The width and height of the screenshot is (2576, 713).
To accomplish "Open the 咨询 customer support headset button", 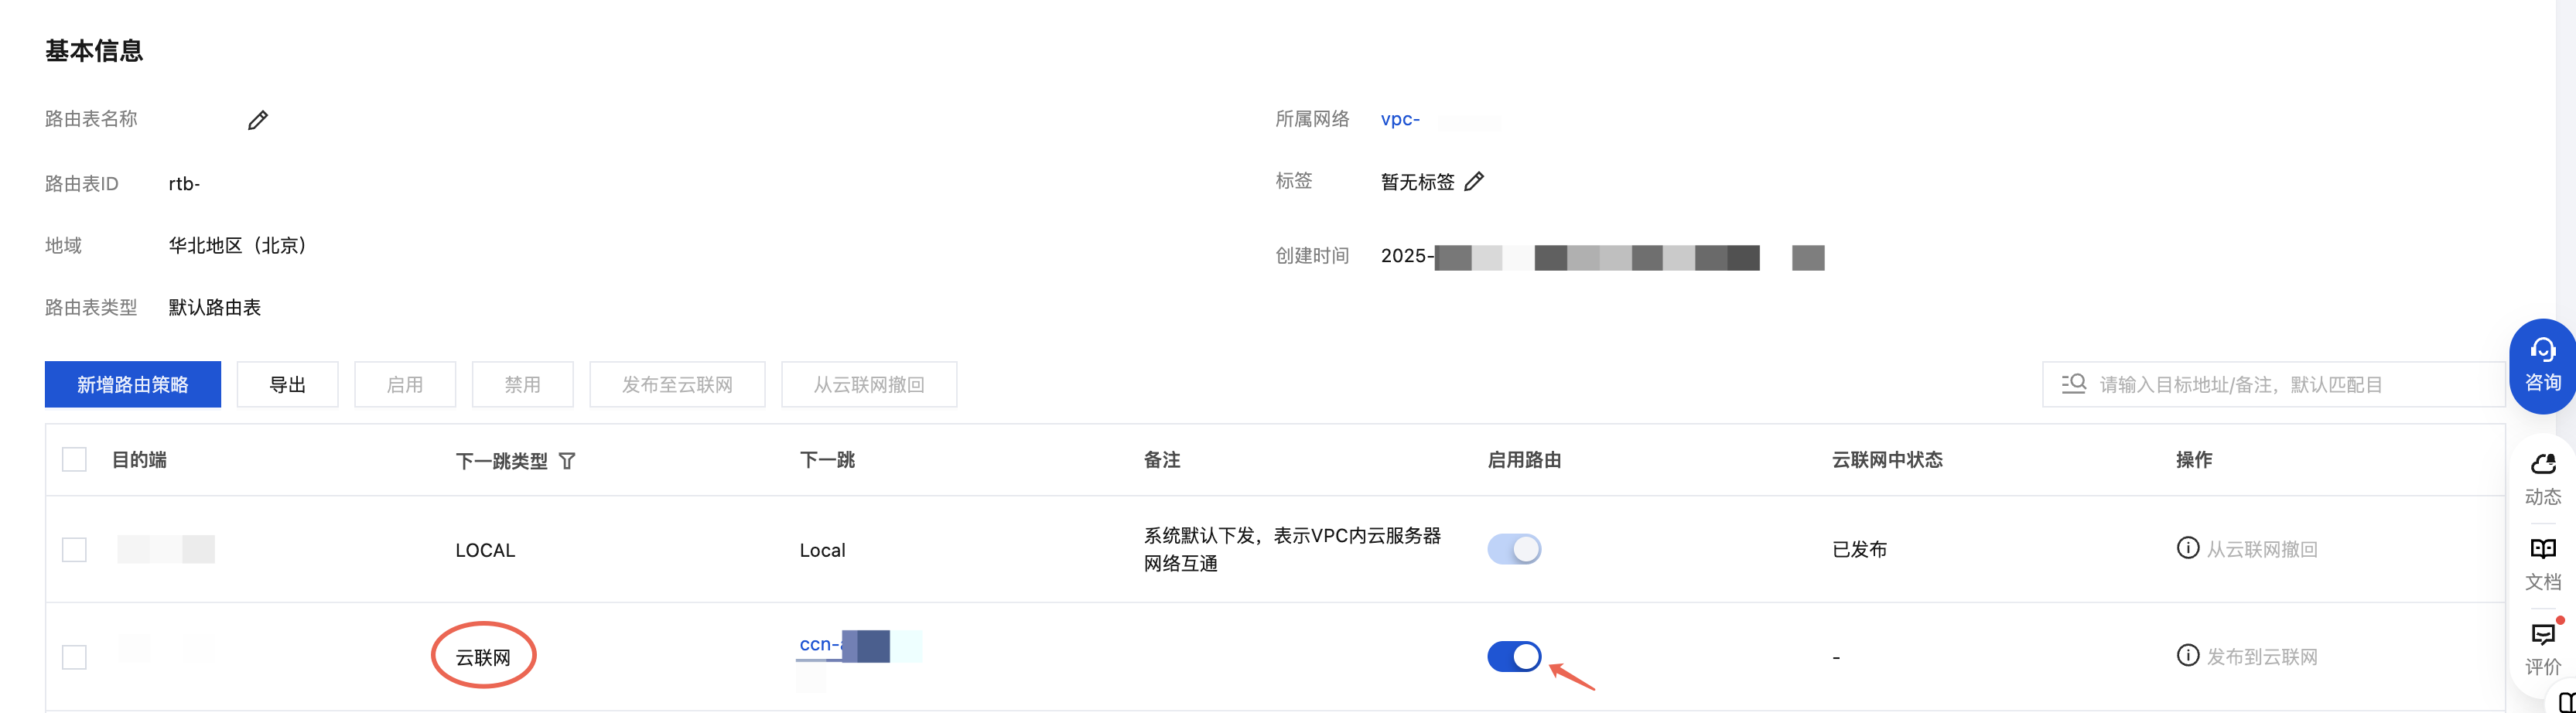I will (x=2542, y=366).
